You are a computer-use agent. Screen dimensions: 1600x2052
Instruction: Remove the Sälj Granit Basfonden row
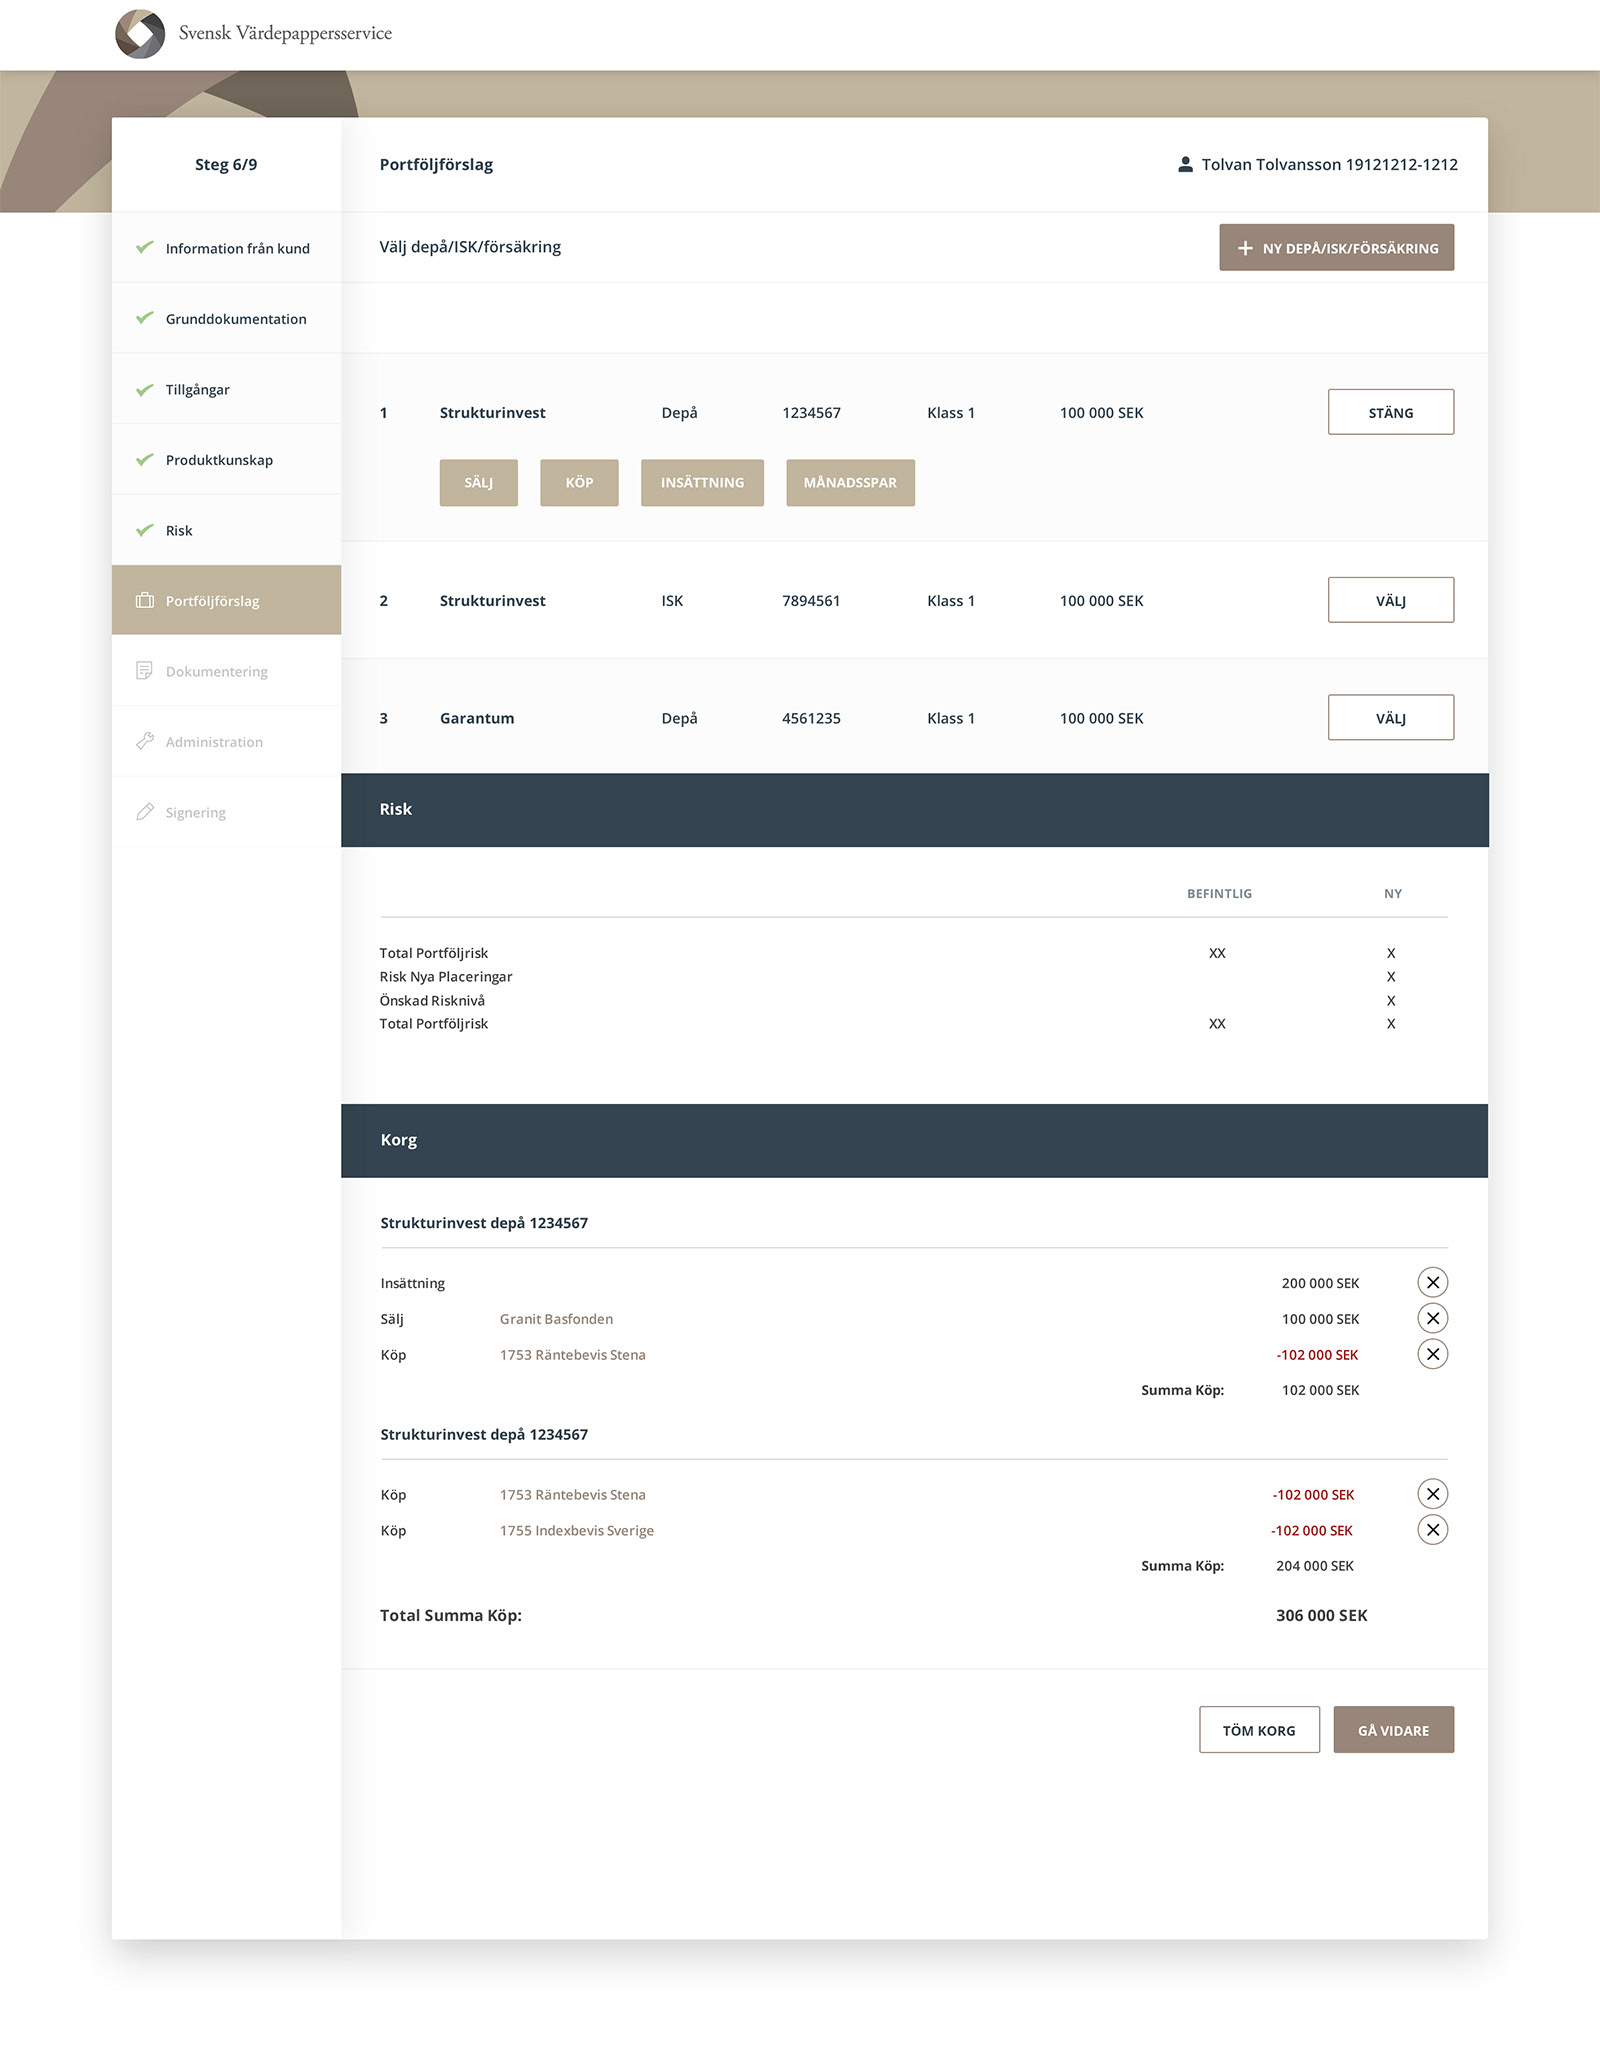point(1433,1318)
